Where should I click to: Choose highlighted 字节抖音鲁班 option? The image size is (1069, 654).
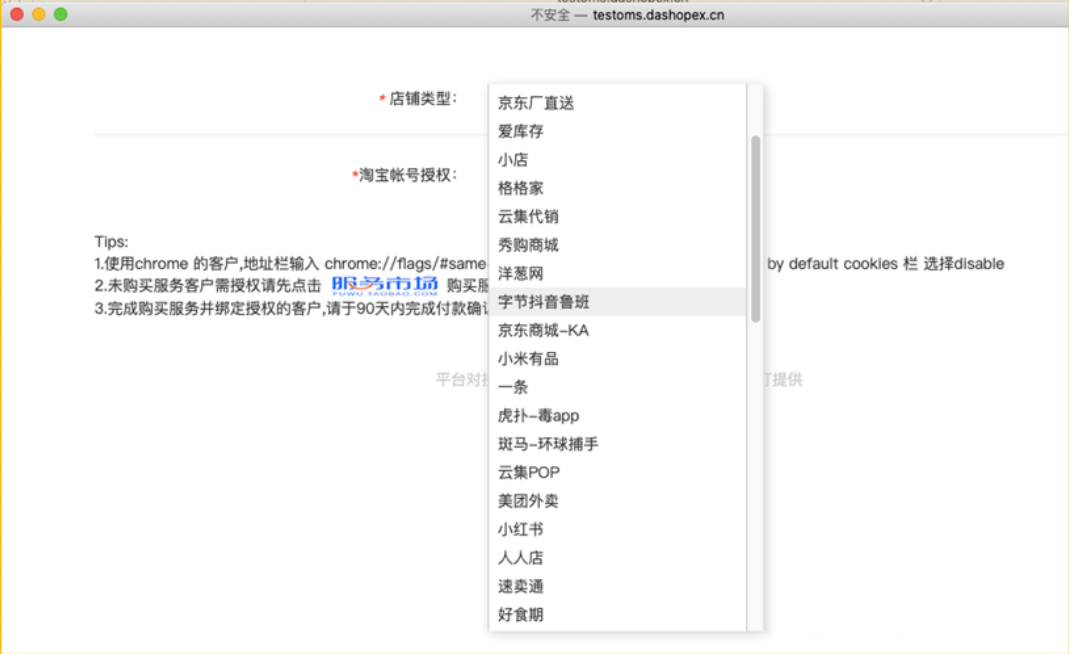click(617, 302)
